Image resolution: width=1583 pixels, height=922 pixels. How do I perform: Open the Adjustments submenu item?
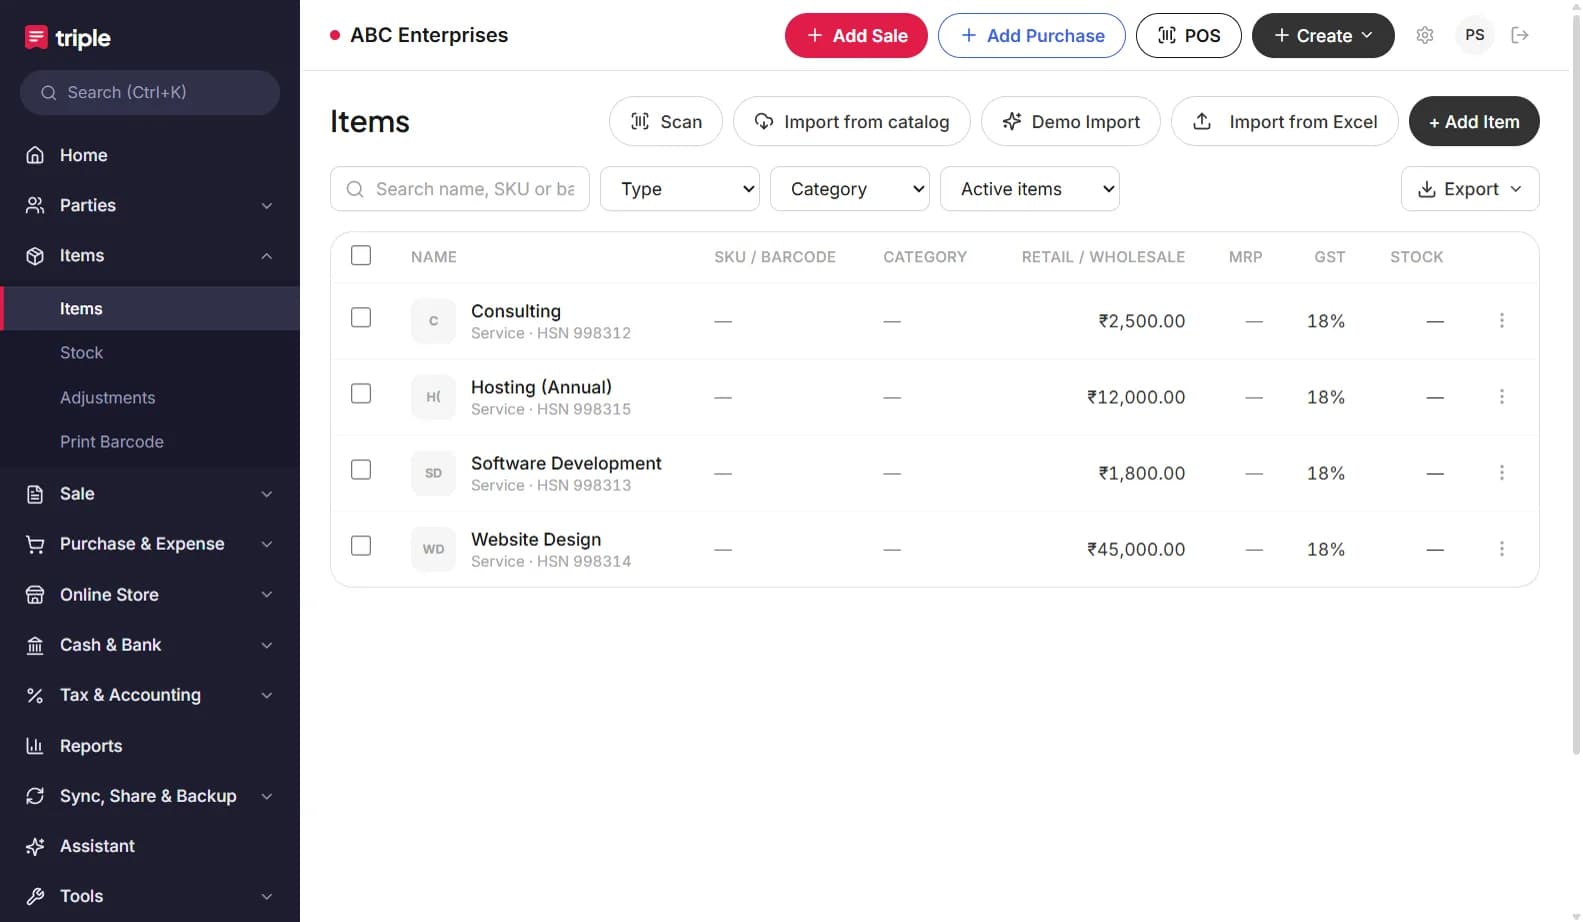(x=150, y=397)
